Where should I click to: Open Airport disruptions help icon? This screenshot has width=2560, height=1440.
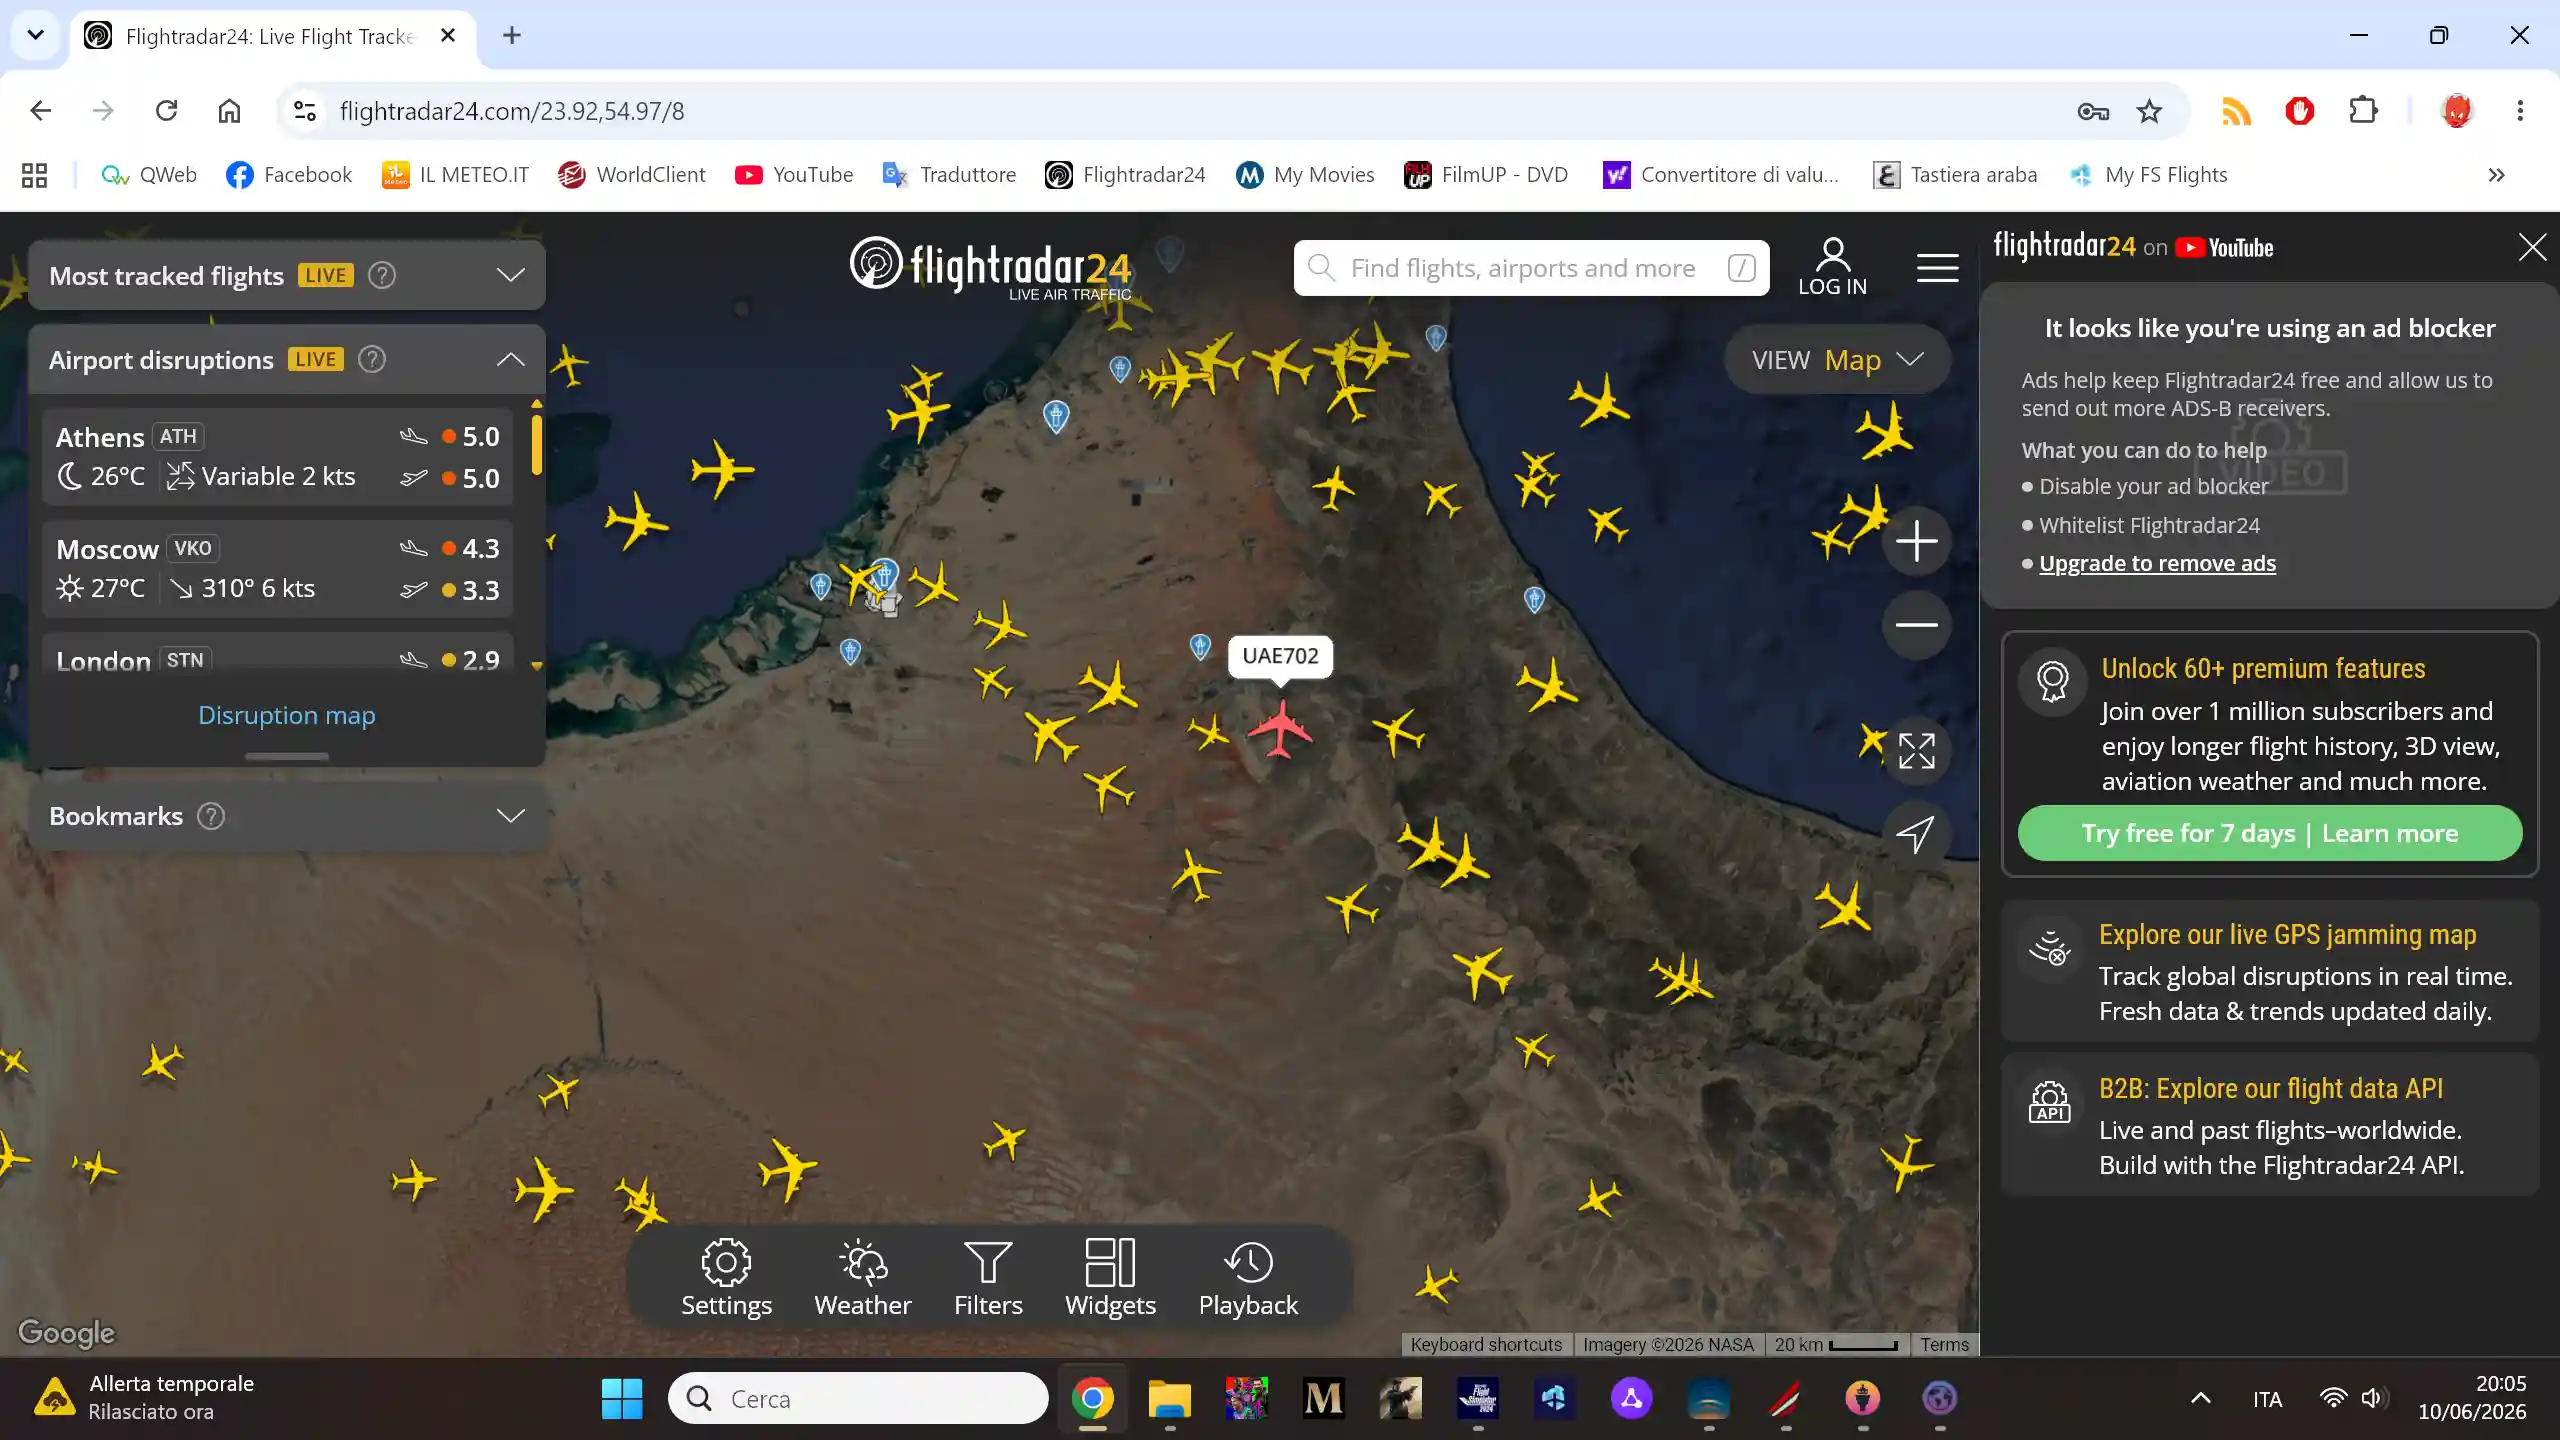[372, 359]
